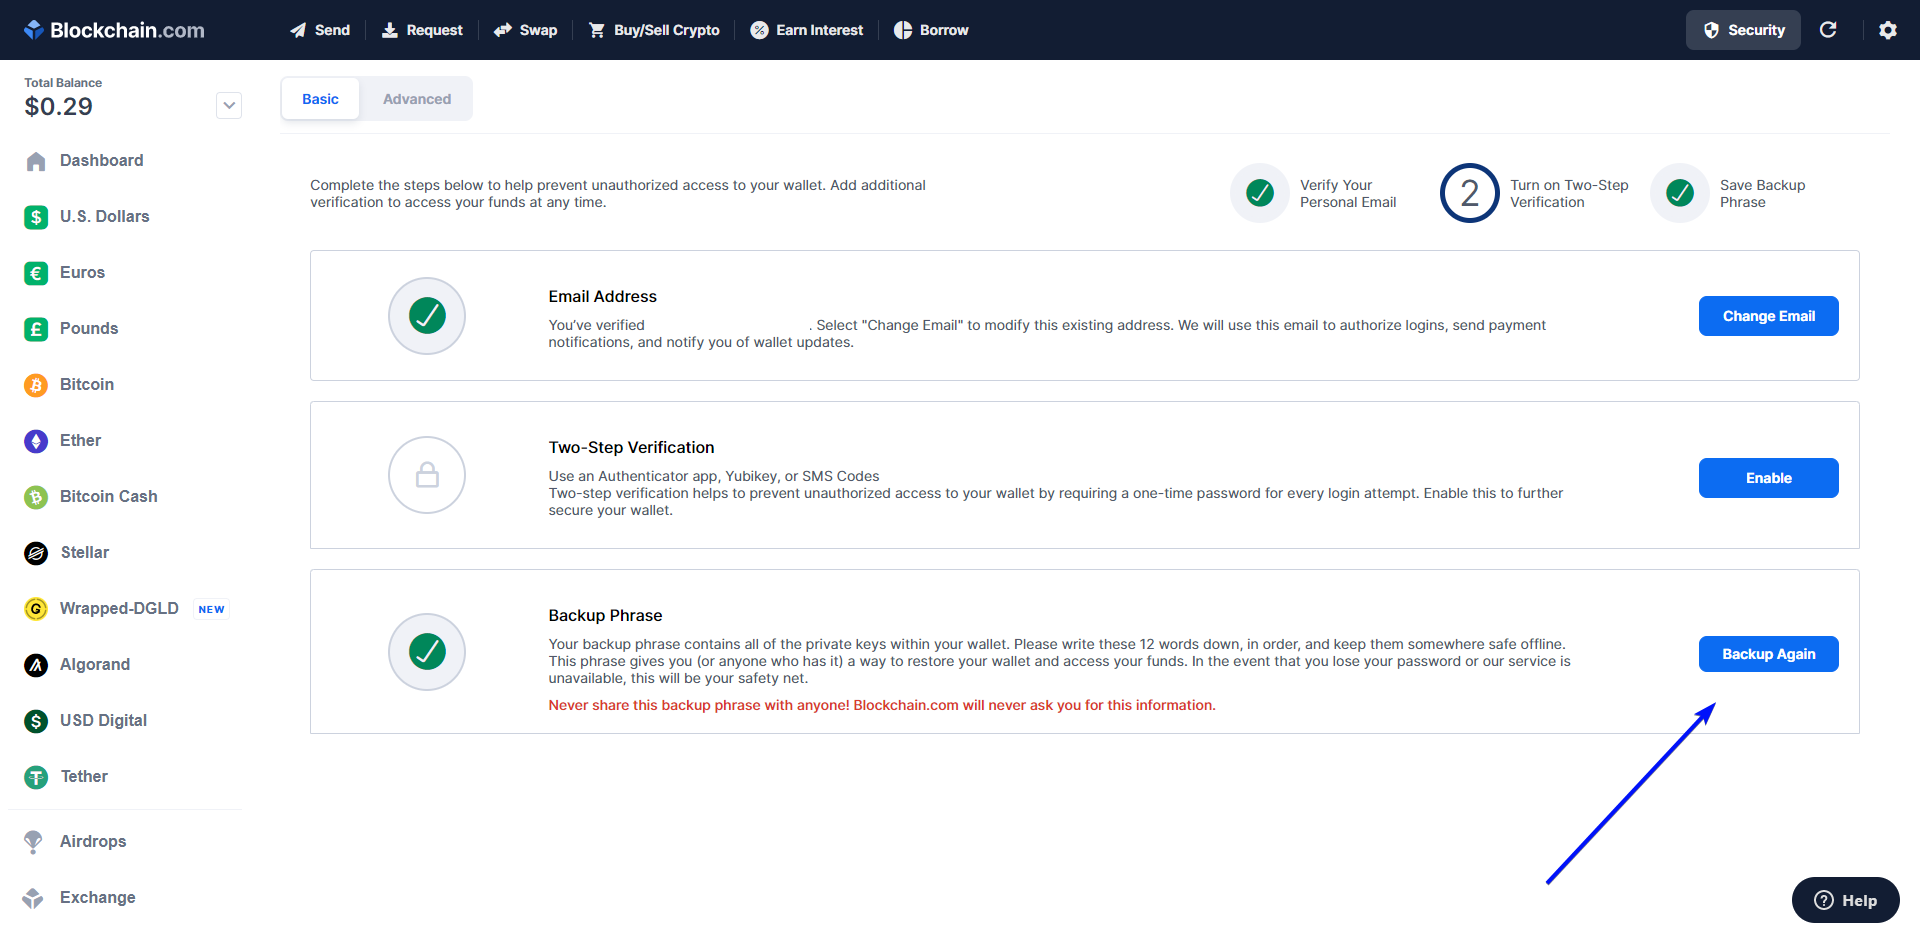Viewport: 1920px width, 941px height.
Task: Click the Airdrops parachute icon
Action: coord(34,842)
